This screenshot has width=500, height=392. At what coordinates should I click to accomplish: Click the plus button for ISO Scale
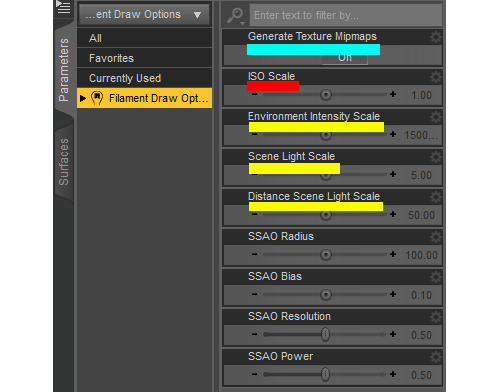(393, 94)
